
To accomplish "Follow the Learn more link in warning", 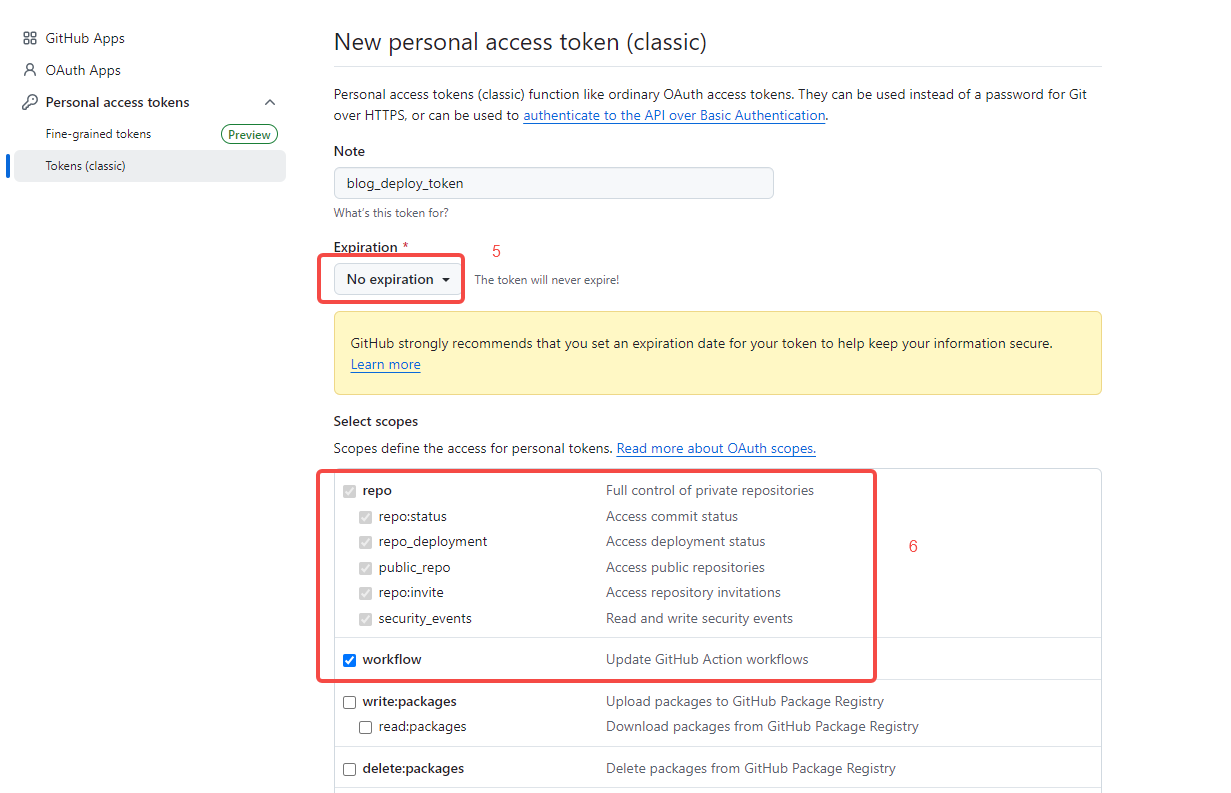I will point(385,365).
